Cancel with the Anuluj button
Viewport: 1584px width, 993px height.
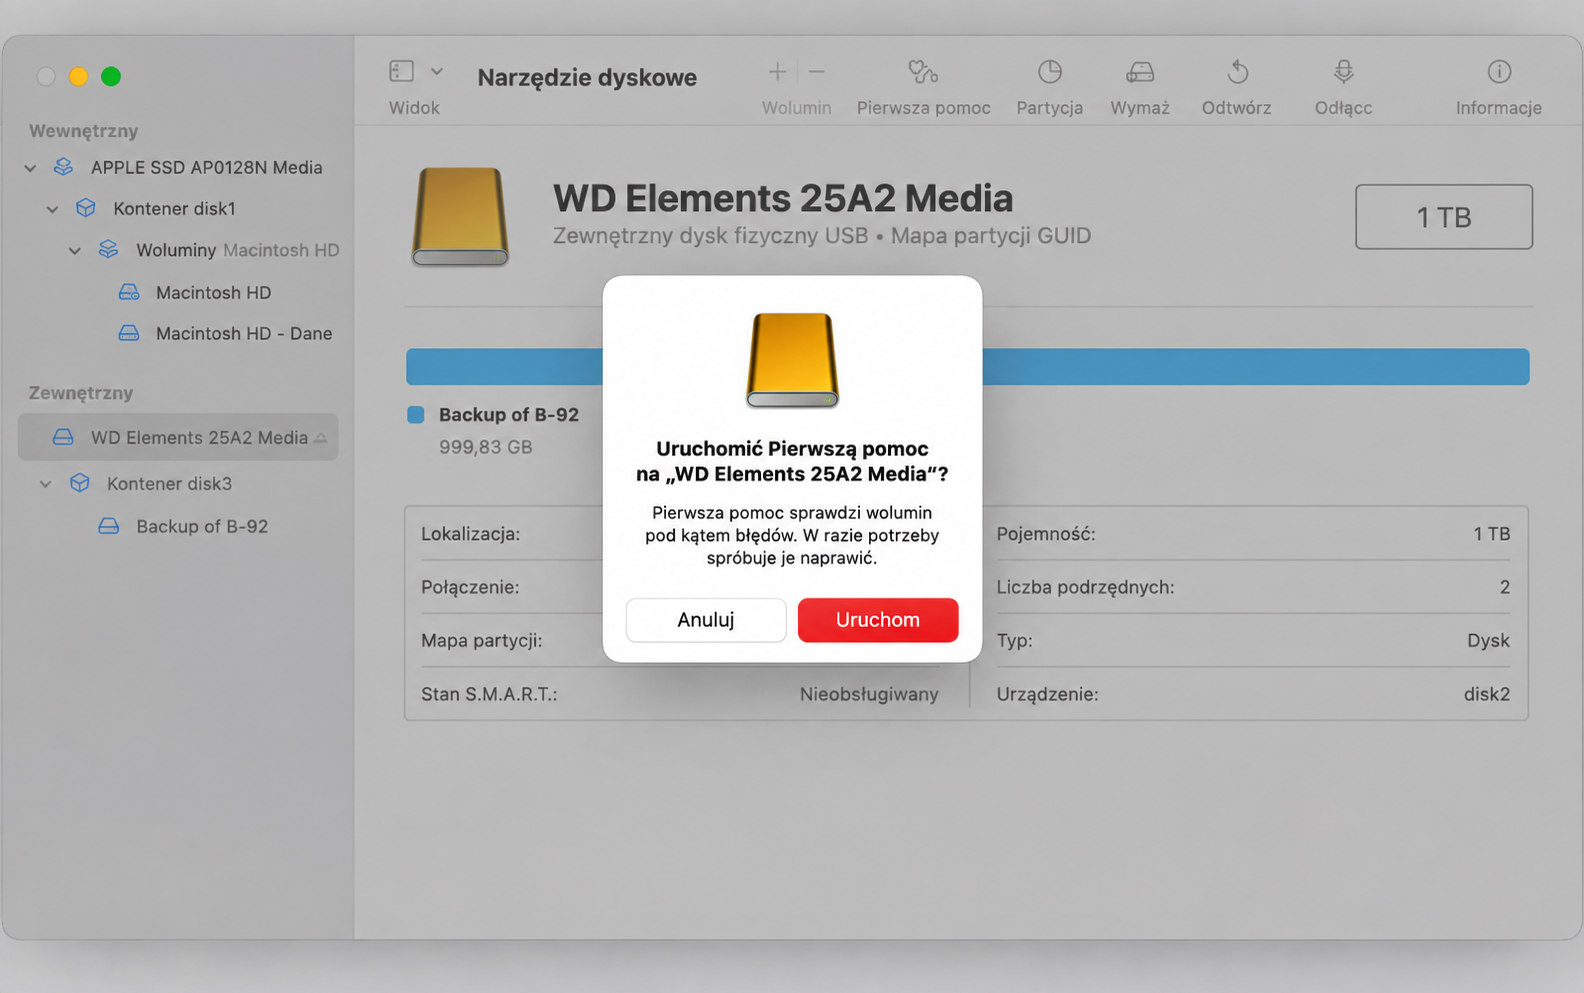pos(706,620)
